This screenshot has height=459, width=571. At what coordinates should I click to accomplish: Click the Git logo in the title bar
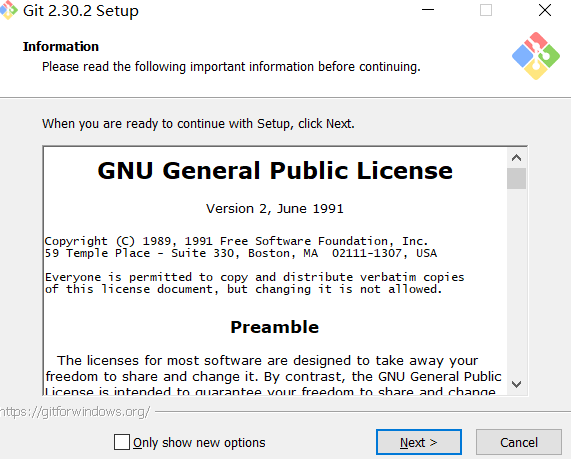click(8, 10)
